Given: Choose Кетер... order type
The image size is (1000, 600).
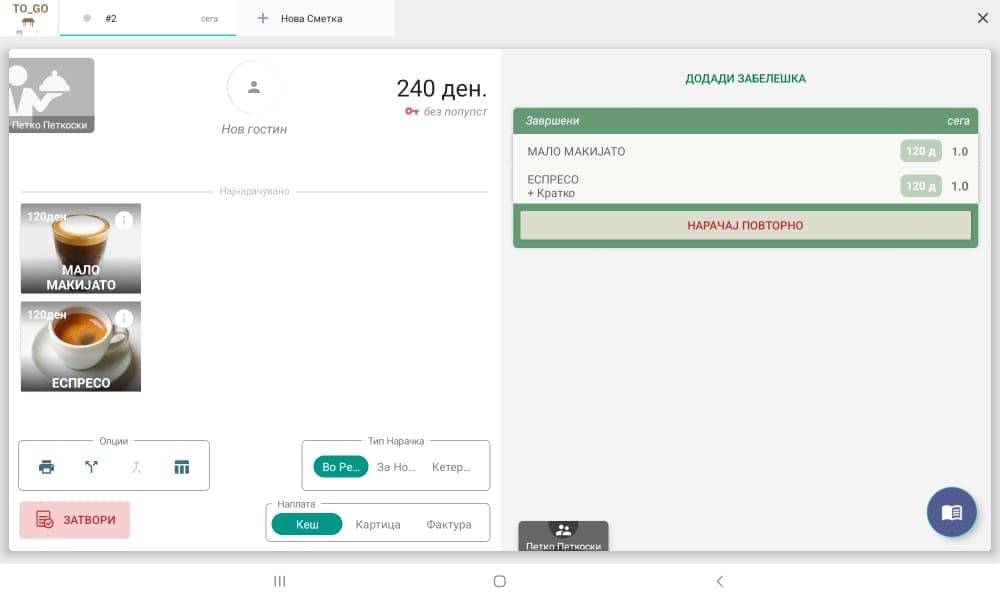Looking at the screenshot, I should pyautogui.click(x=451, y=467).
